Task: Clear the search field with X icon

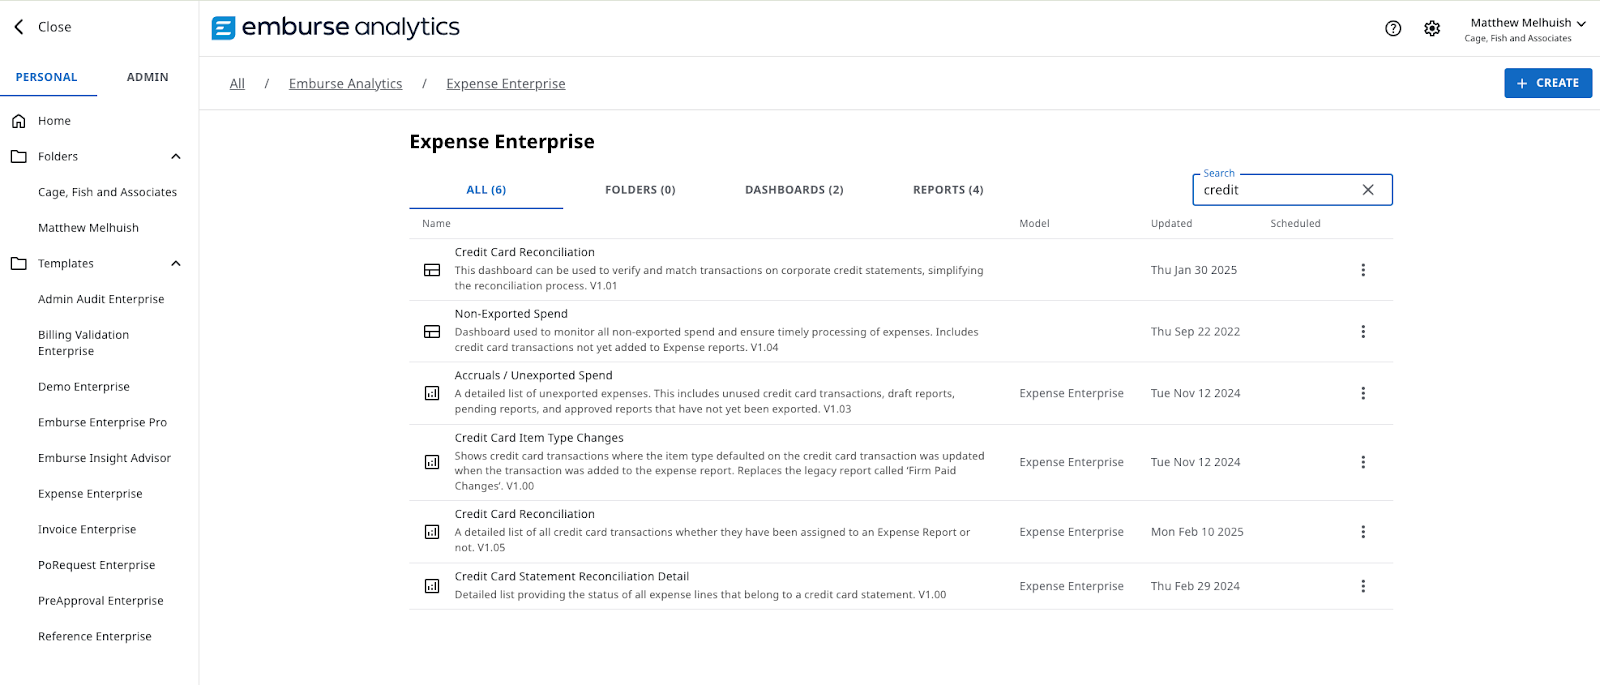Action: click(1368, 190)
